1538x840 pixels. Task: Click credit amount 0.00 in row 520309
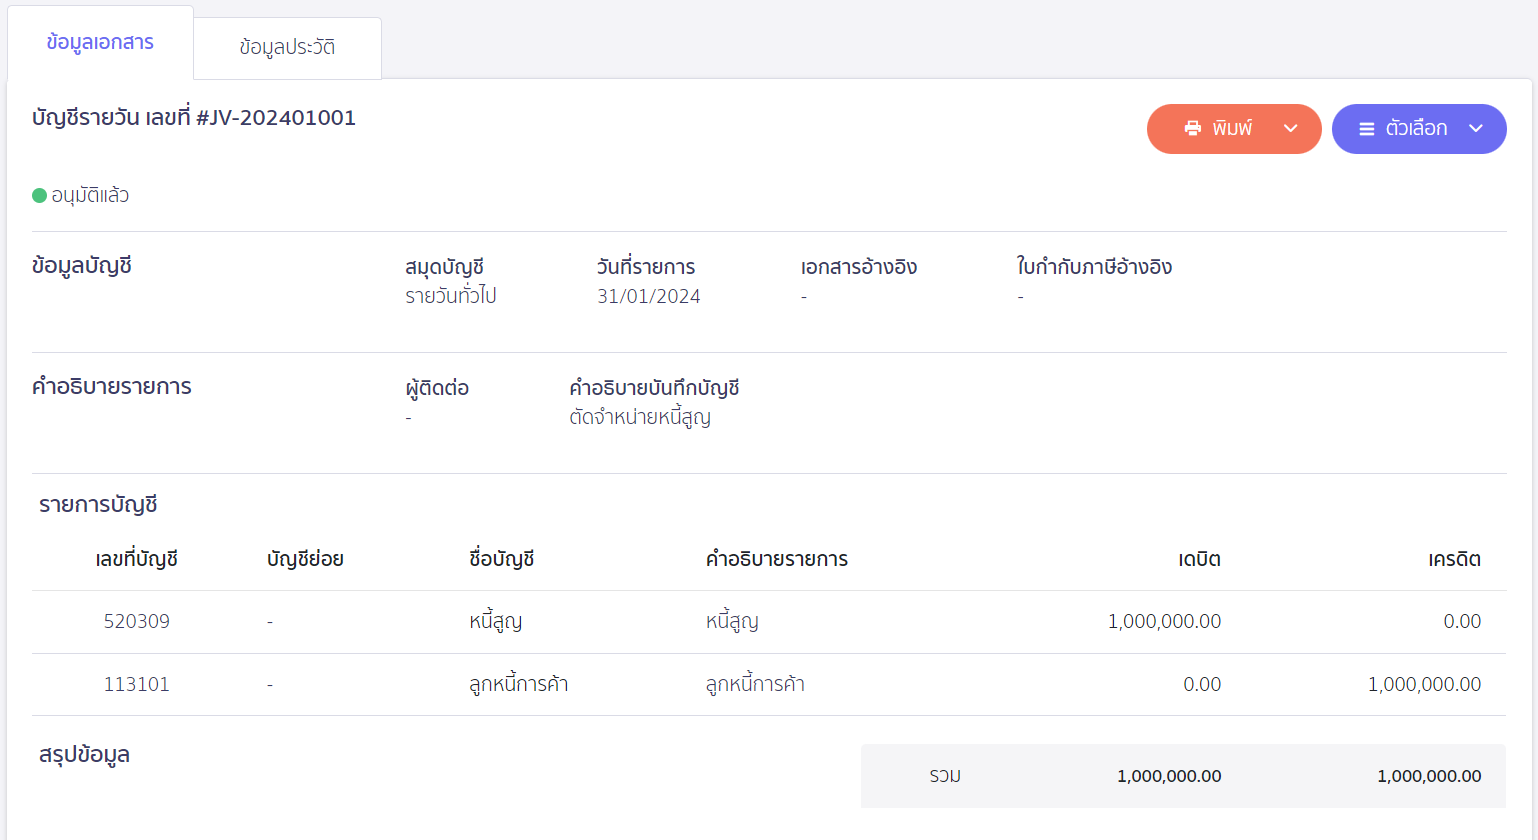(x=1462, y=621)
